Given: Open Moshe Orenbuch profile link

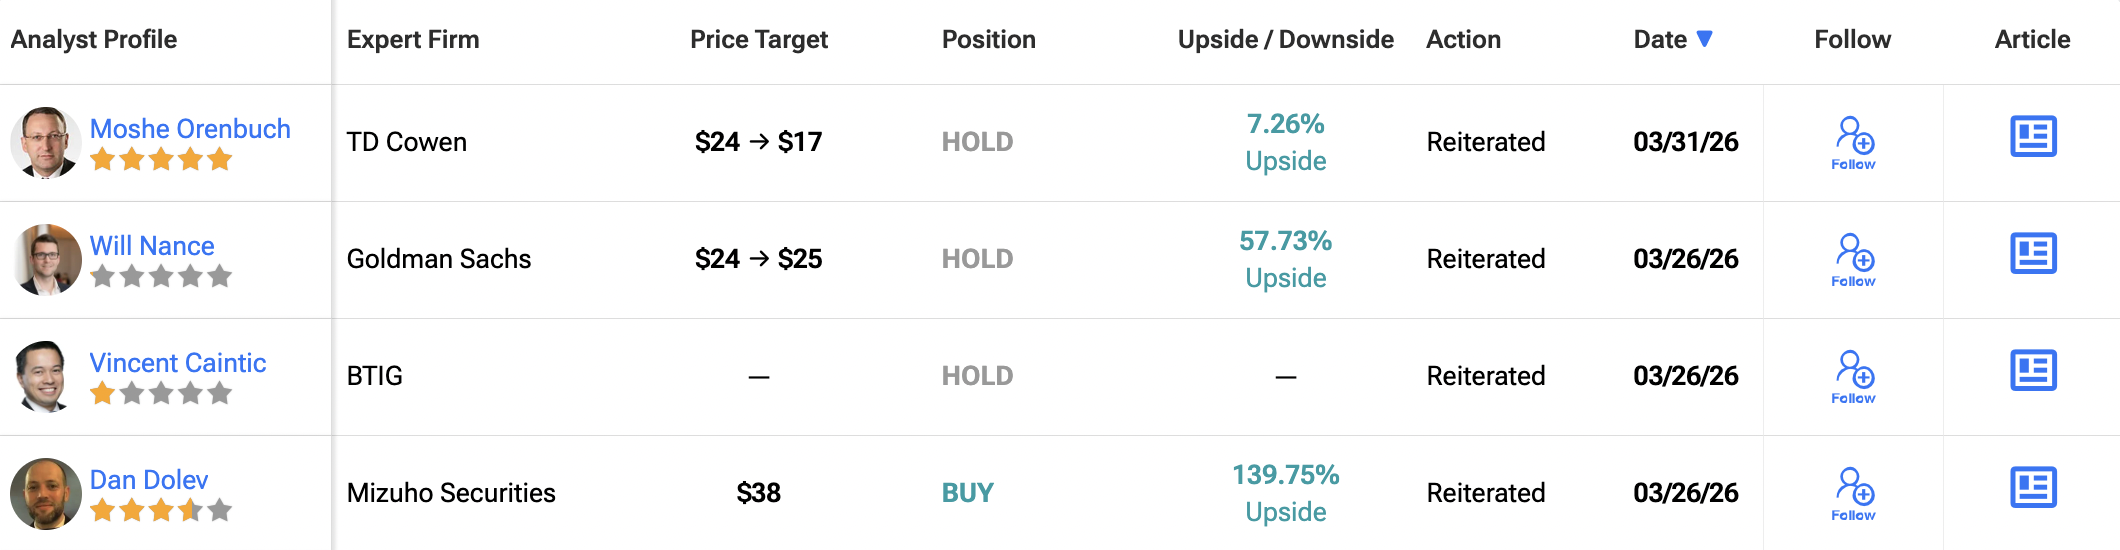Looking at the screenshot, I should [x=190, y=129].
